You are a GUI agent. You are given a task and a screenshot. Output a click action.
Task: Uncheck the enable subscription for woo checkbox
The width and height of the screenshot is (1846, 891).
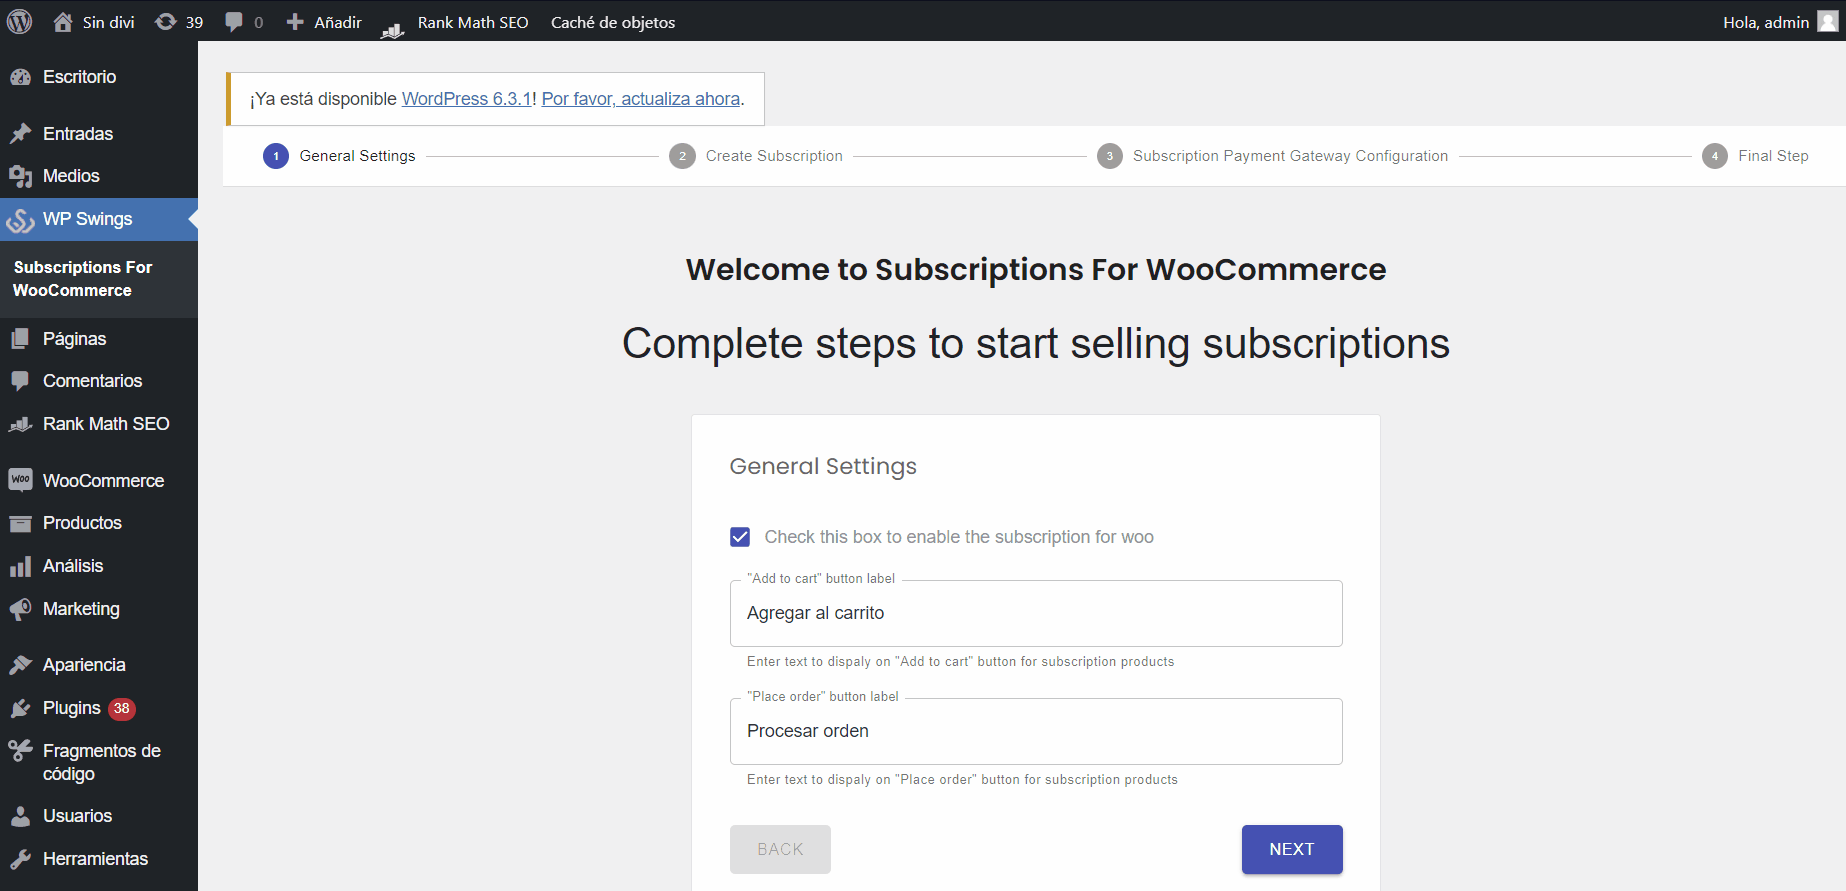pyautogui.click(x=740, y=537)
